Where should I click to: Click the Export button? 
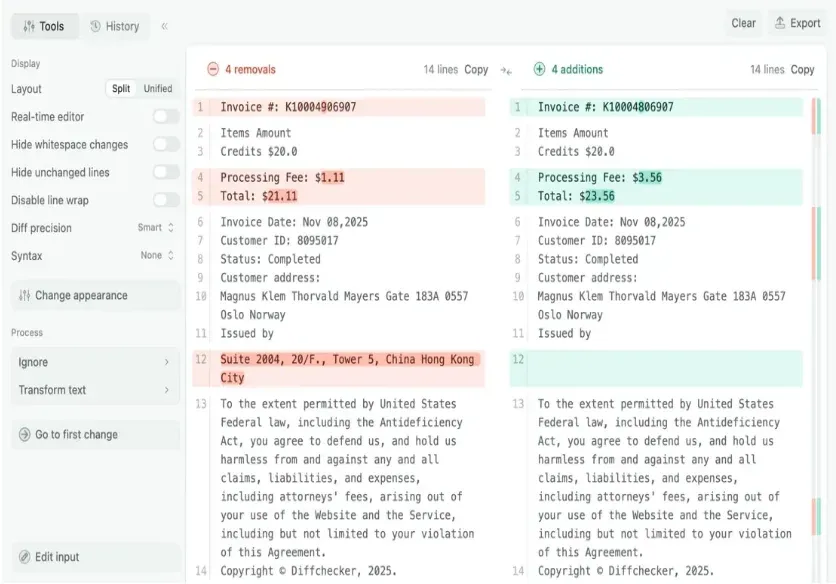[798, 23]
